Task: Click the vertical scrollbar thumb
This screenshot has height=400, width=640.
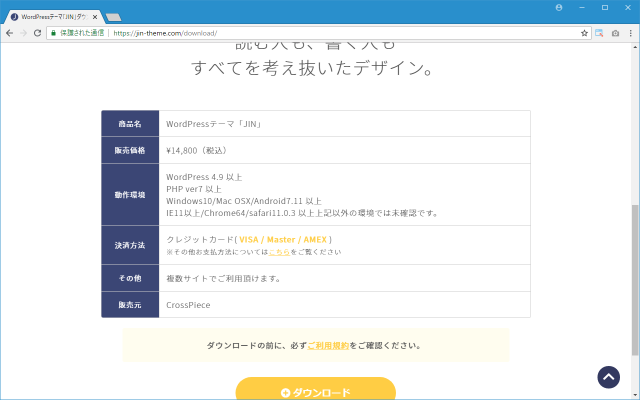Action: 635,280
